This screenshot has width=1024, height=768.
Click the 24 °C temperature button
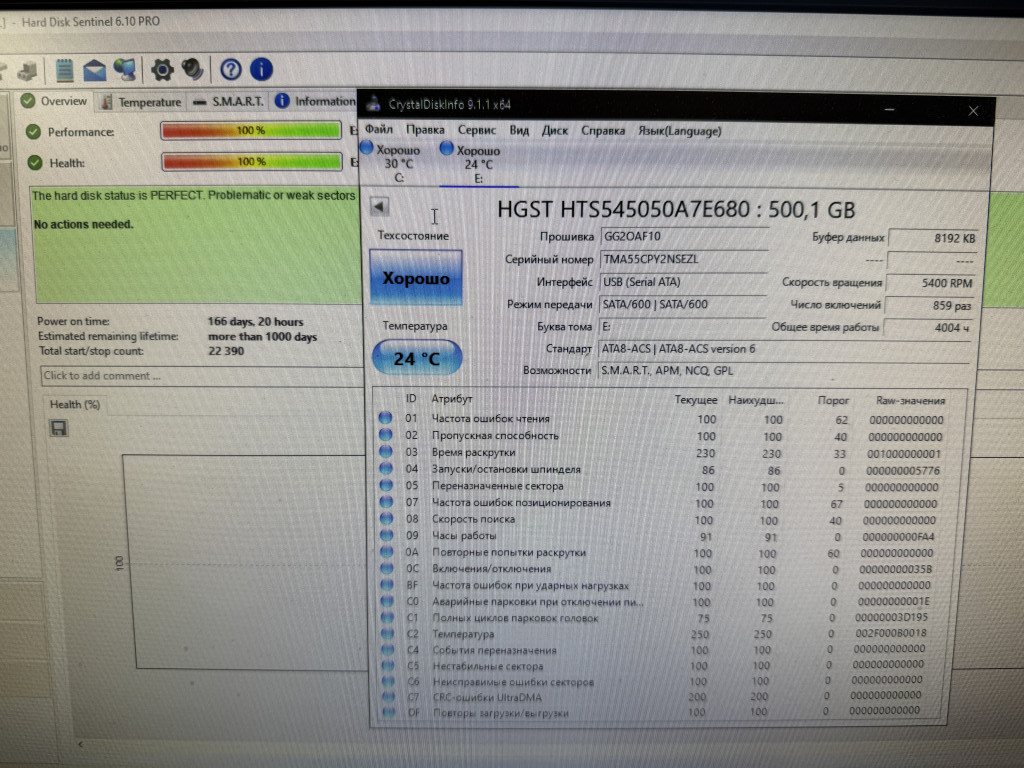click(x=416, y=358)
